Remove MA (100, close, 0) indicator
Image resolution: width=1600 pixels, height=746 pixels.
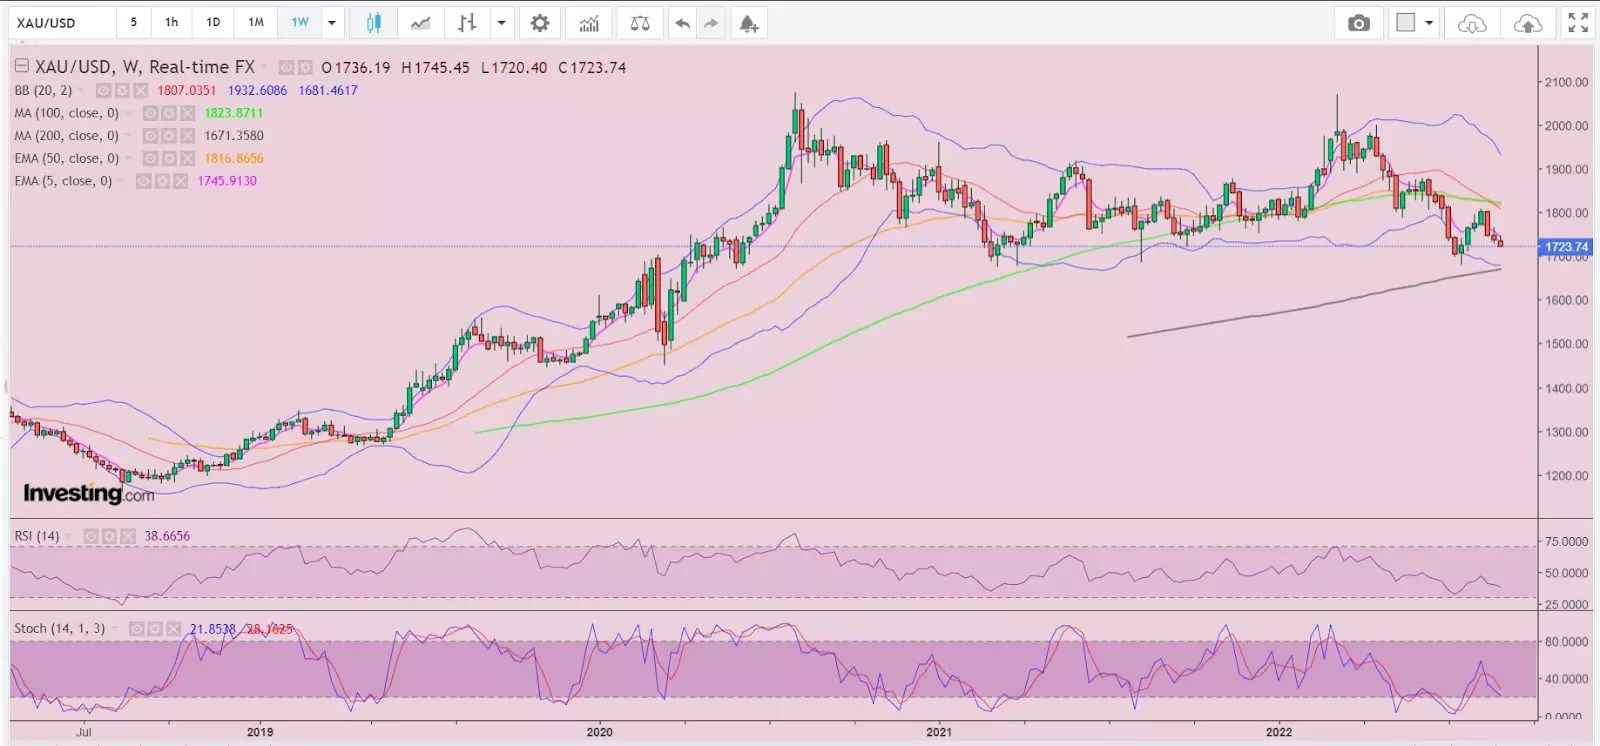pyautogui.click(x=187, y=113)
